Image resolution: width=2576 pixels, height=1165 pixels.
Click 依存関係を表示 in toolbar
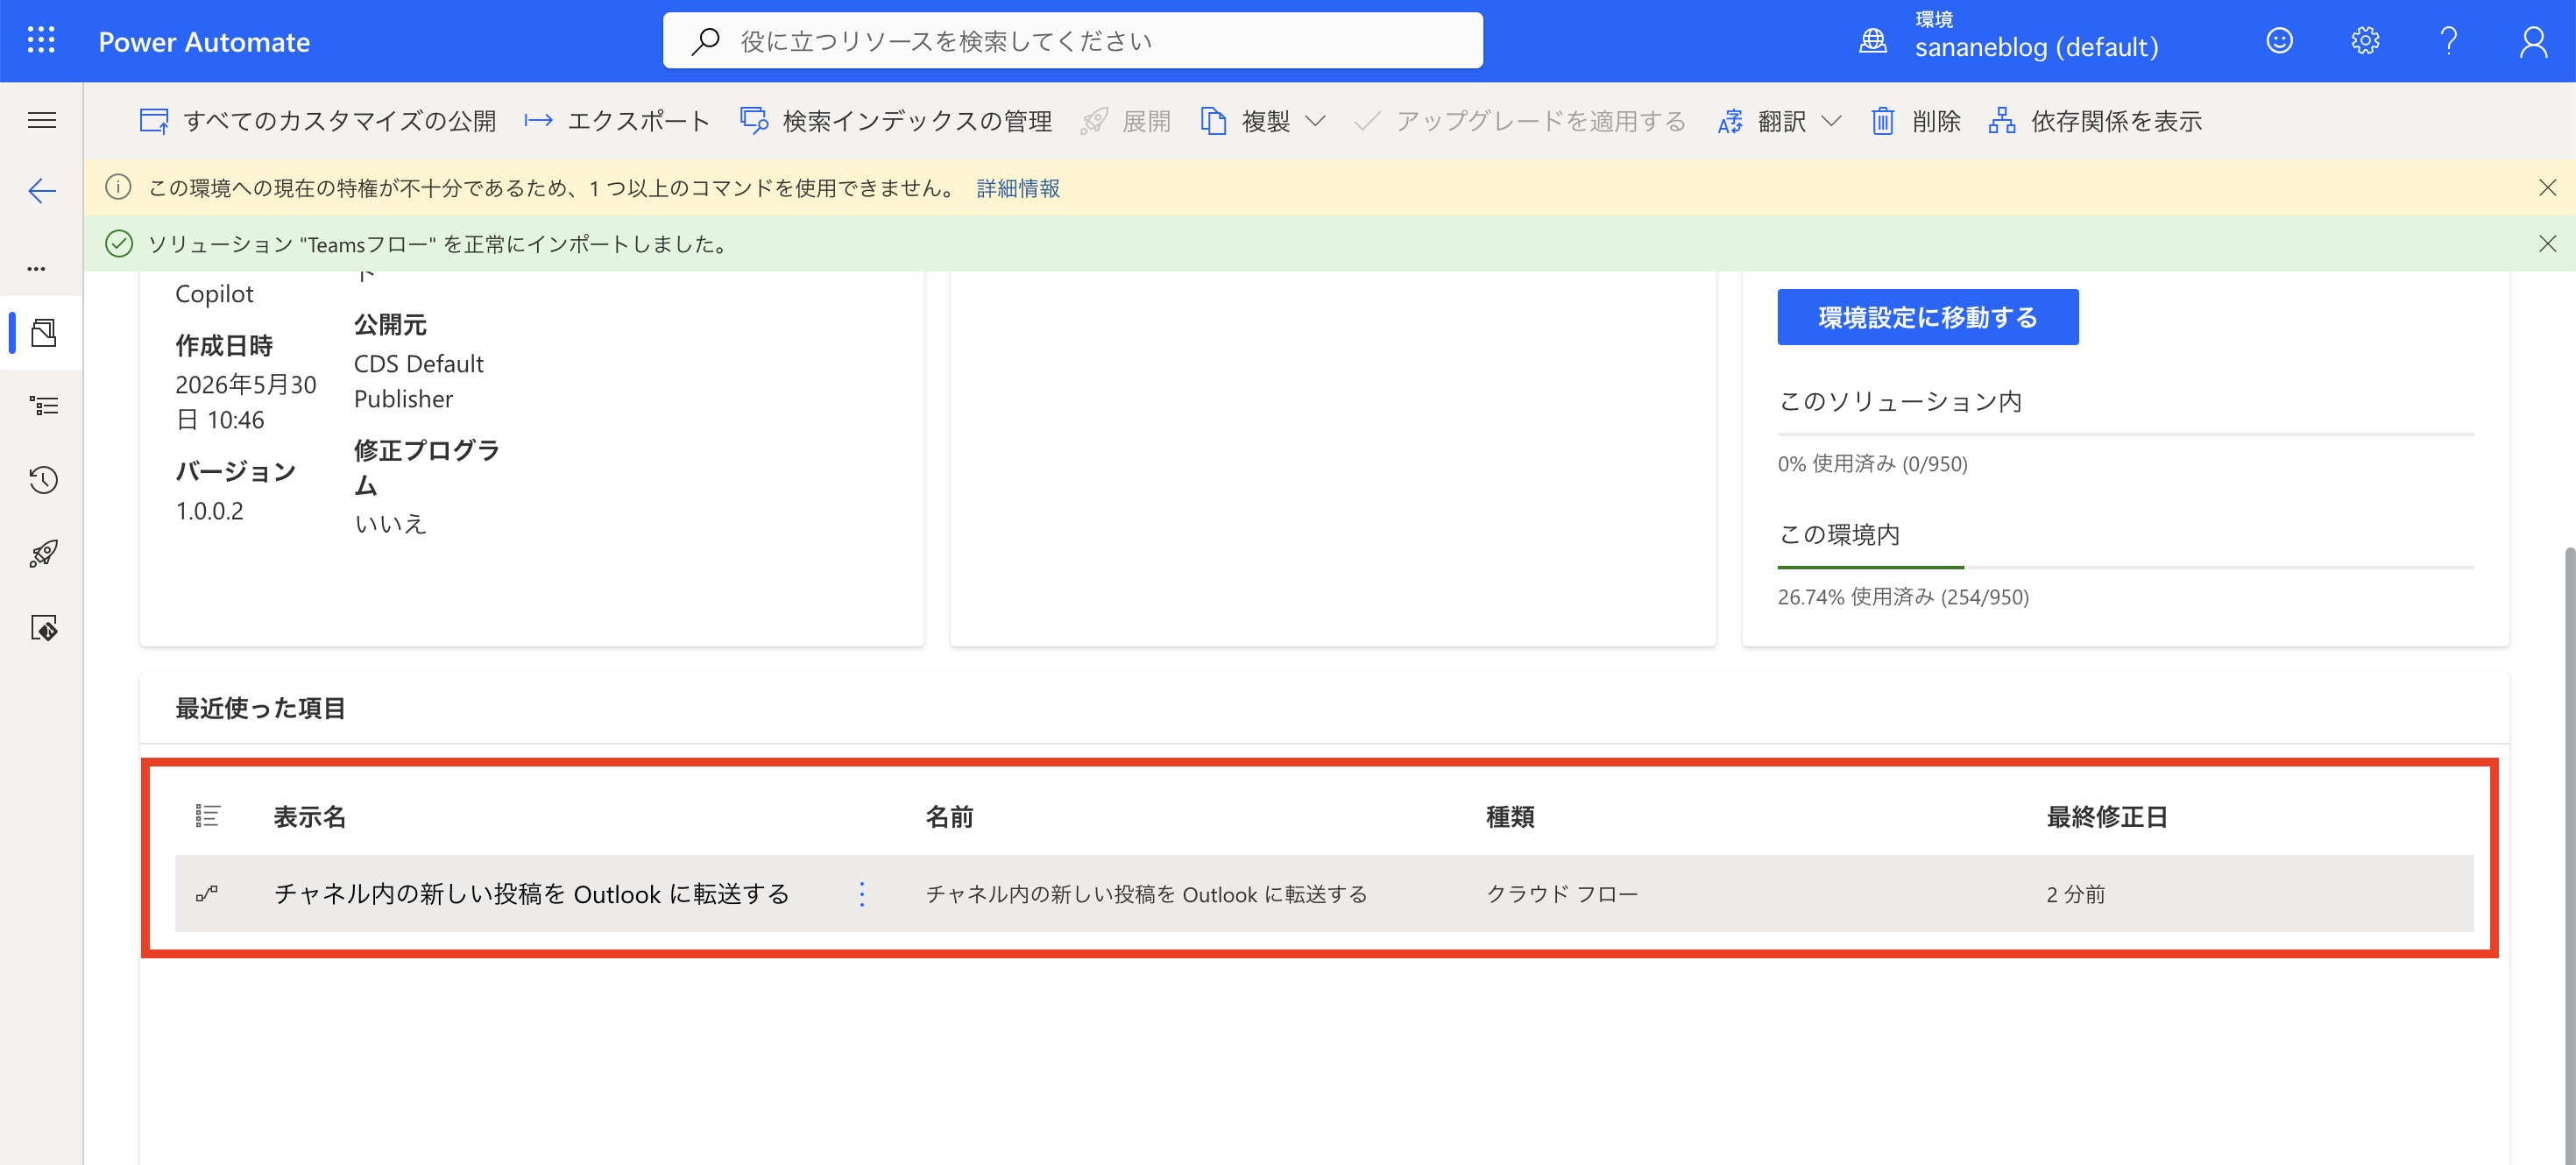tap(2095, 121)
